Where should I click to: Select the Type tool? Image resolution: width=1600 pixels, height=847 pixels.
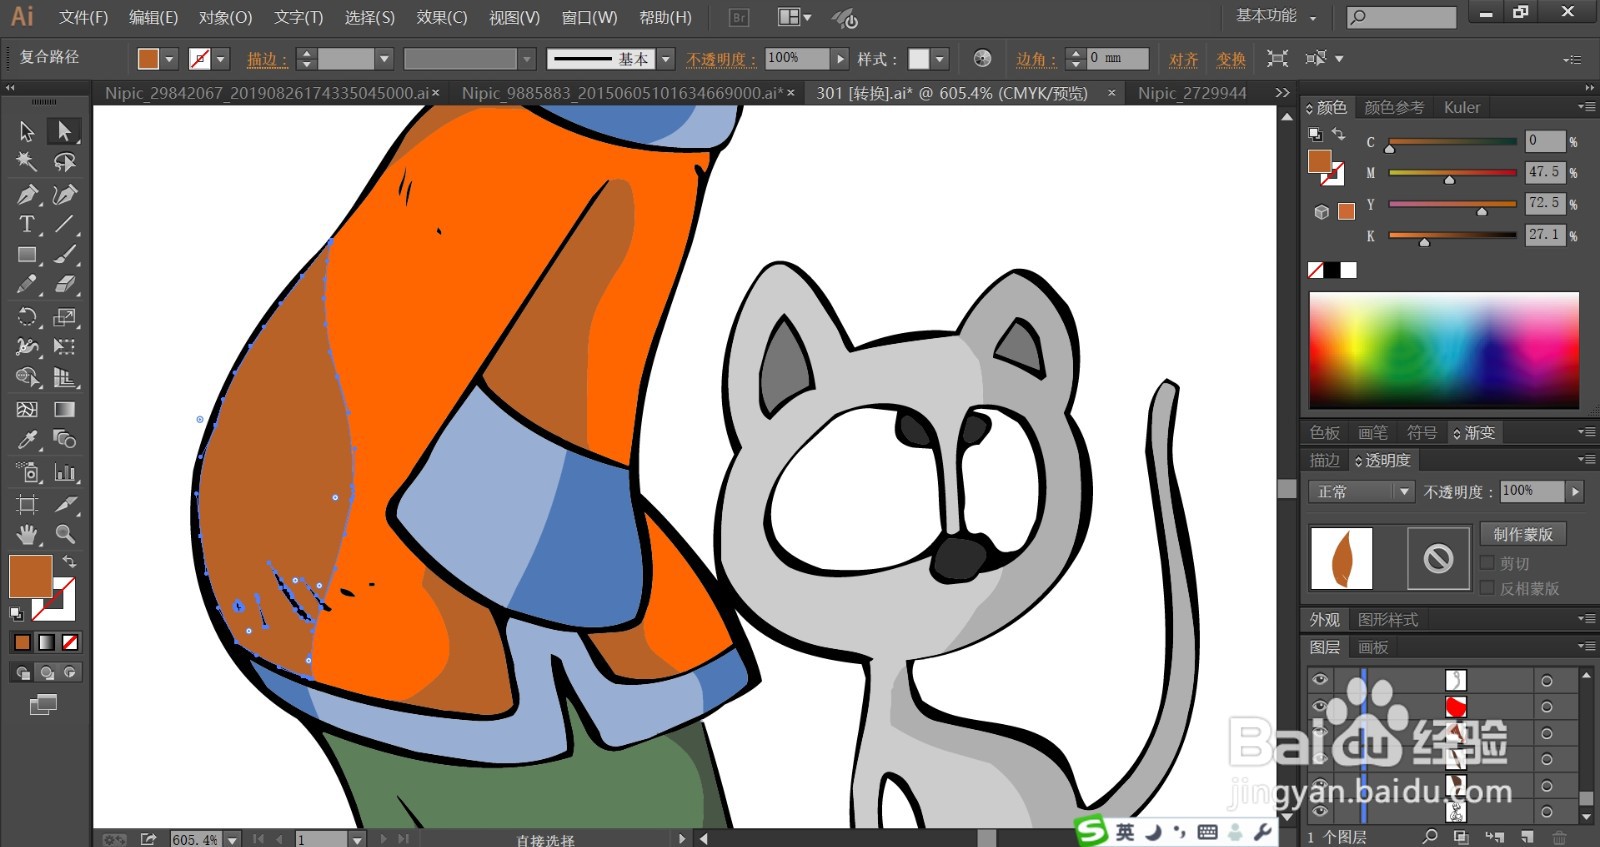point(27,224)
